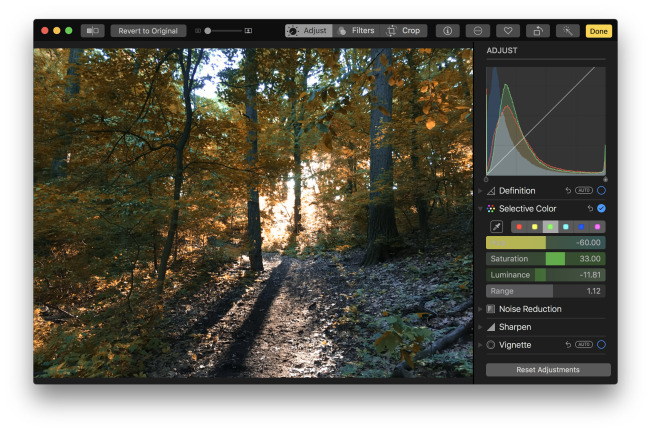651x432 pixels.
Task: Click the Info button in toolbar
Action: pyautogui.click(x=447, y=31)
